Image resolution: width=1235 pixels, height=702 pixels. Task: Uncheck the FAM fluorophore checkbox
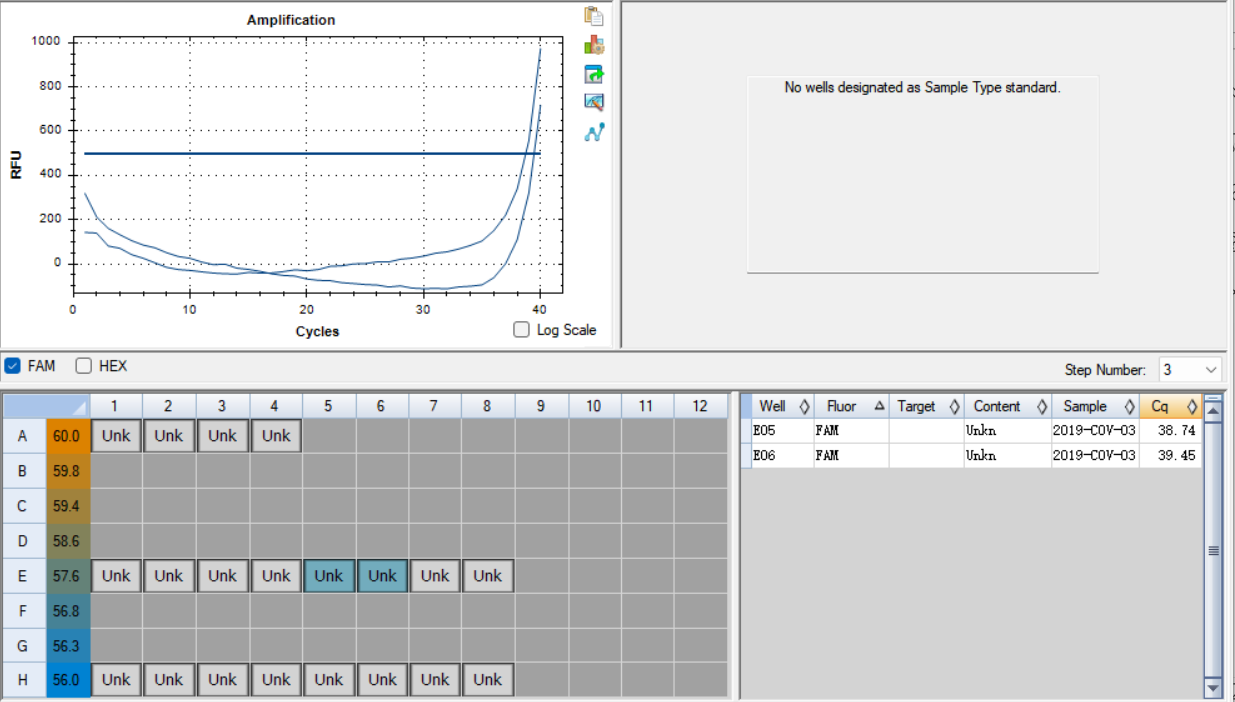pyautogui.click(x=13, y=366)
